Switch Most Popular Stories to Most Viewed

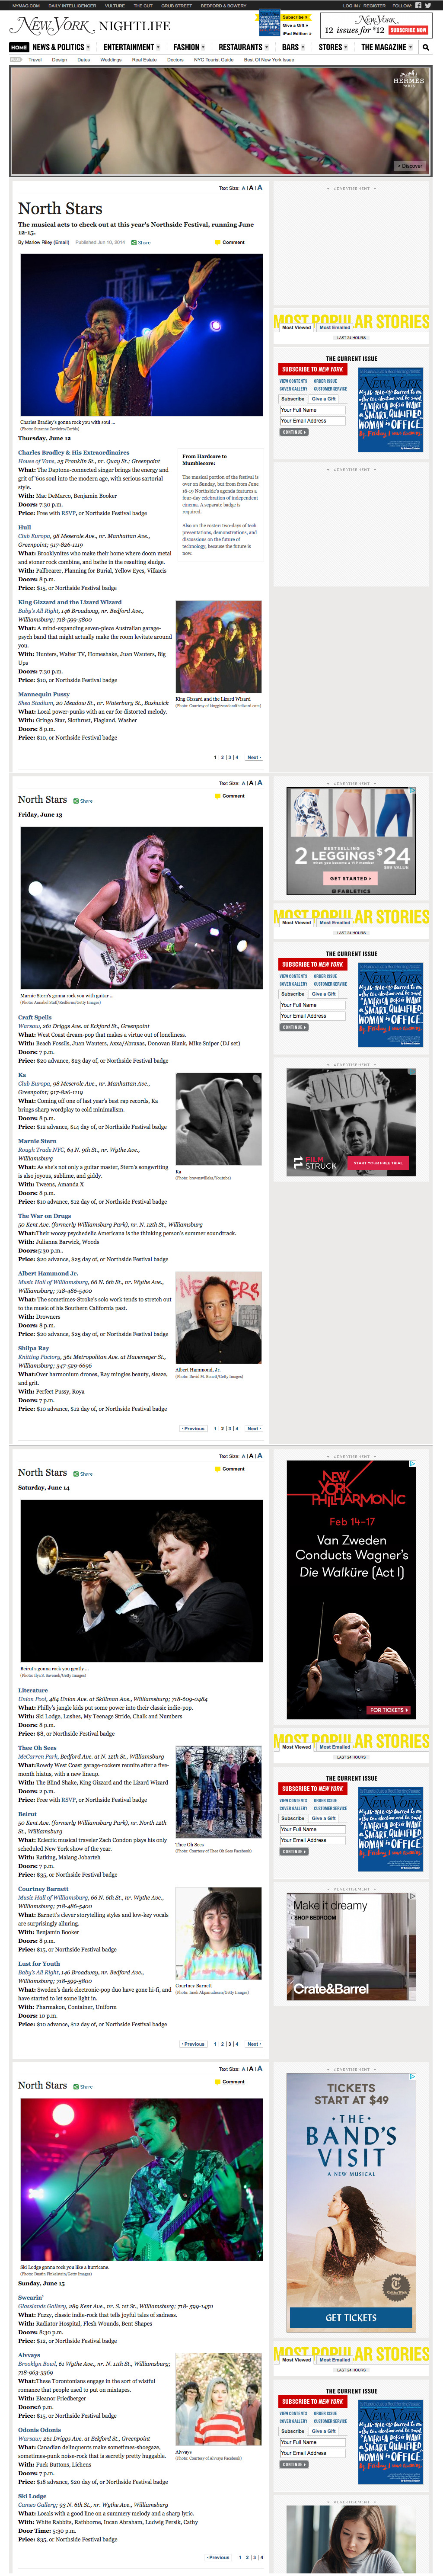296,327
